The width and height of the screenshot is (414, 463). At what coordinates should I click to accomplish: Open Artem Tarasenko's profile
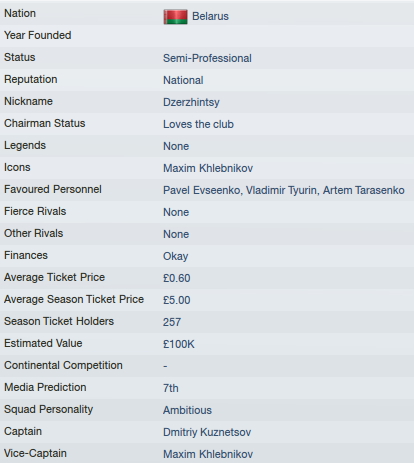click(x=363, y=190)
